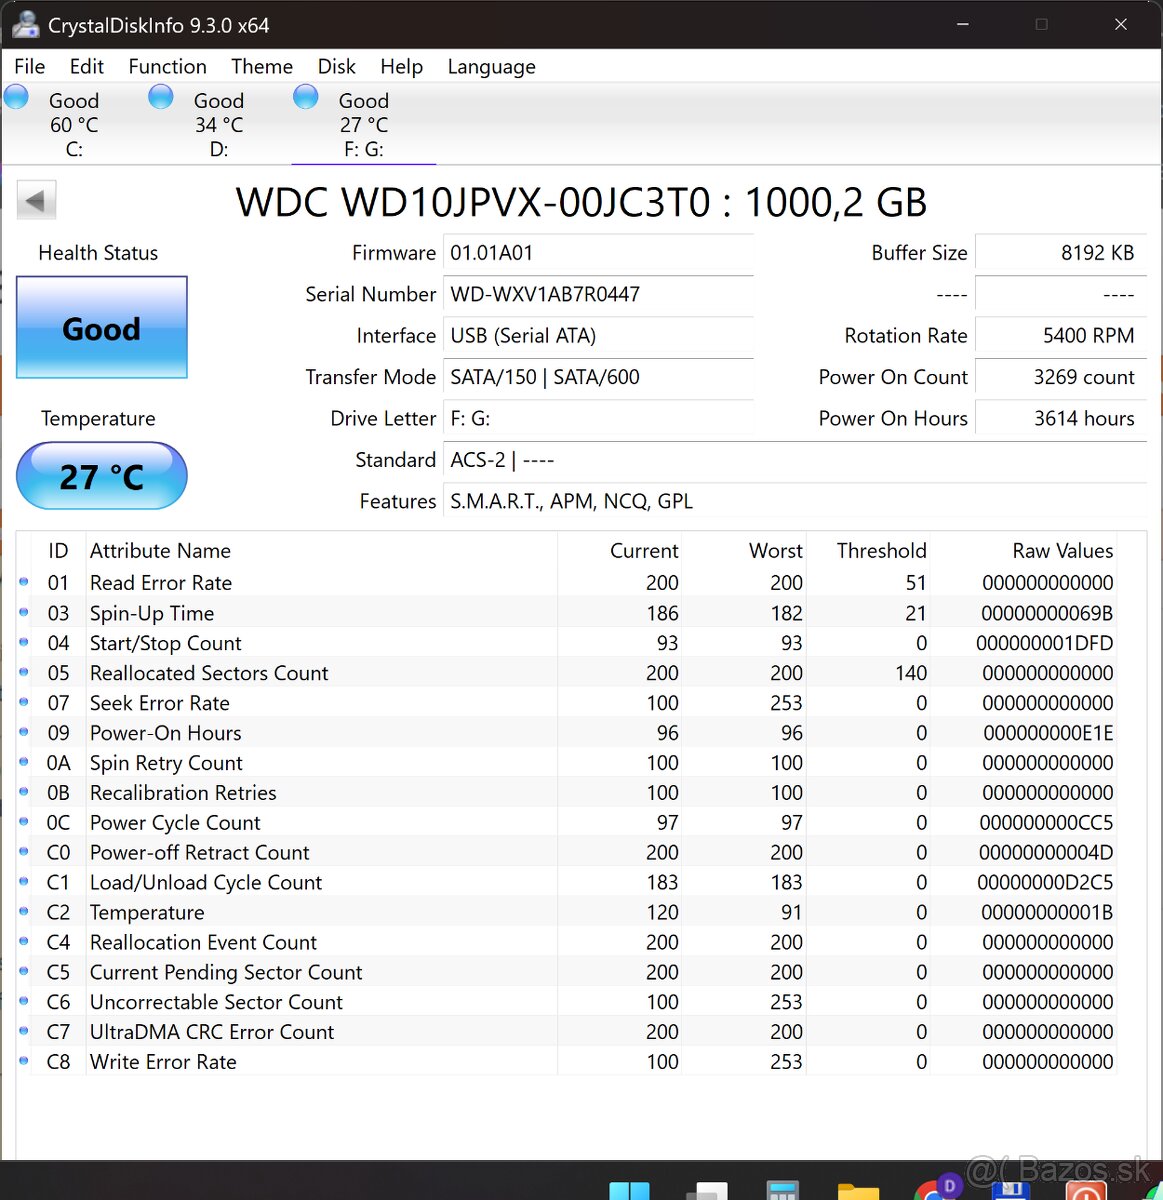Click the Windows Start button on taskbar
This screenshot has height=1200, width=1163.
coord(630,1191)
